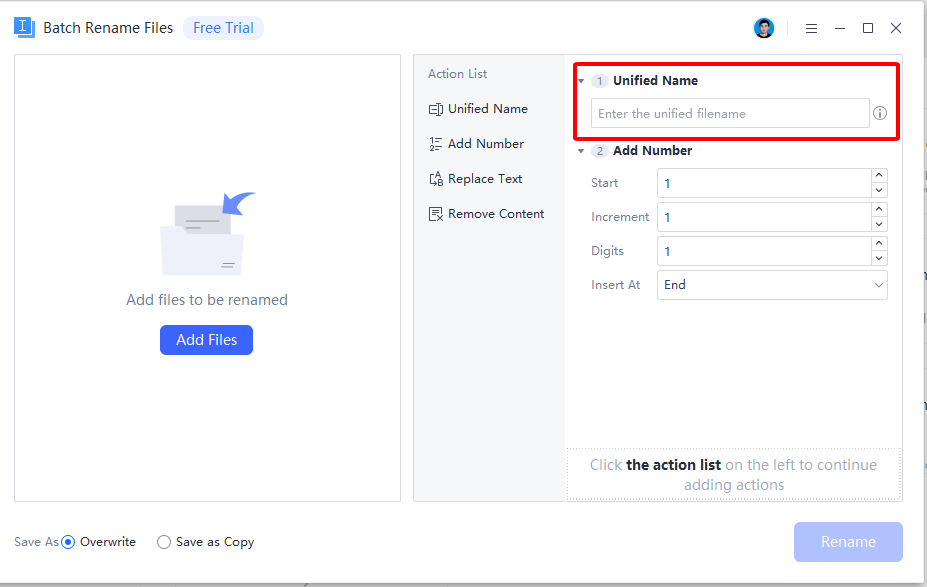Click the info icon beside unified filename field
Viewport: 927px width, 587px height.
pyautogui.click(x=879, y=113)
